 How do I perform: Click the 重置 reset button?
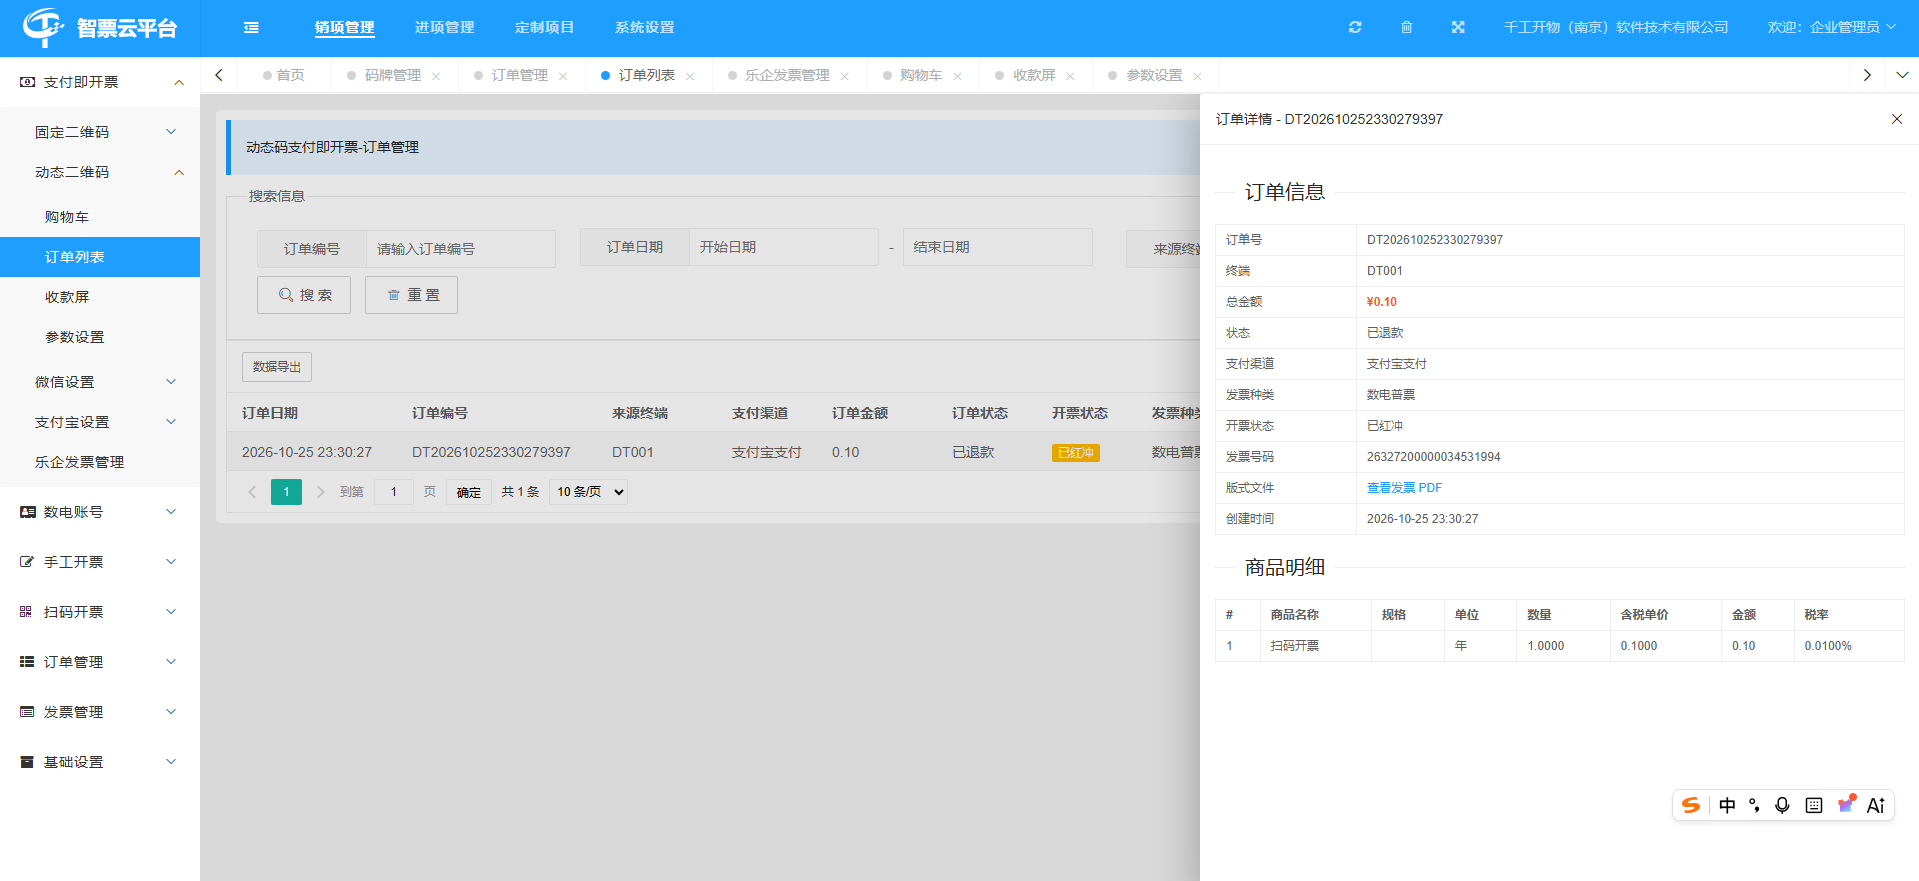pos(411,295)
